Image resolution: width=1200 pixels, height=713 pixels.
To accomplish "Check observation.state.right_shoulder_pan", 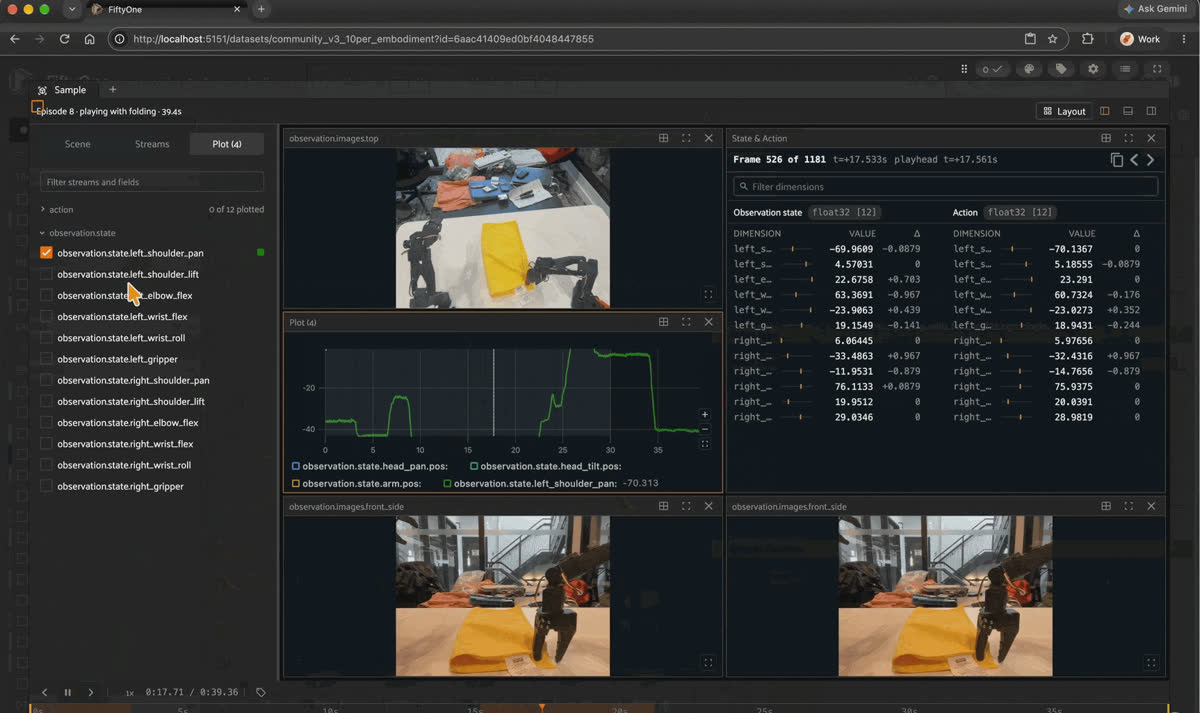I will click(x=46, y=380).
